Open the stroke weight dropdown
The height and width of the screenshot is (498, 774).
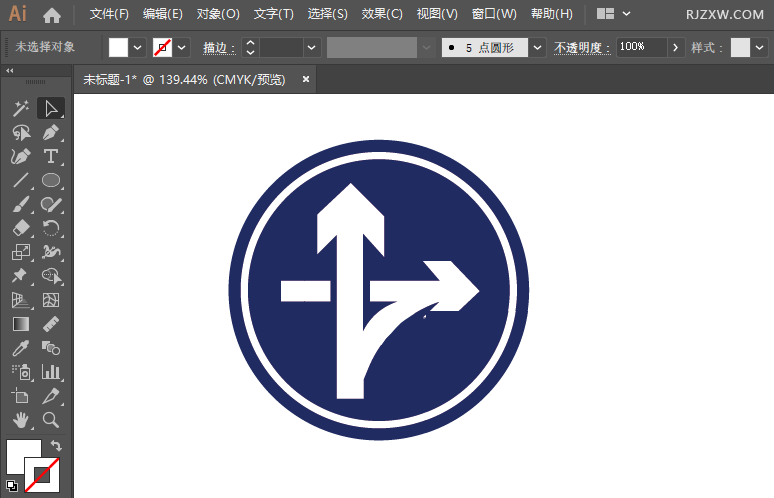pyautogui.click(x=311, y=48)
